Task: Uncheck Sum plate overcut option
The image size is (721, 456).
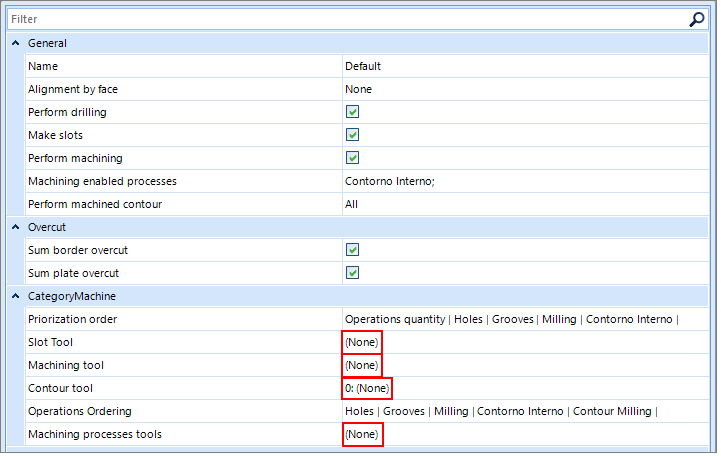Action: [x=352, y=273]
